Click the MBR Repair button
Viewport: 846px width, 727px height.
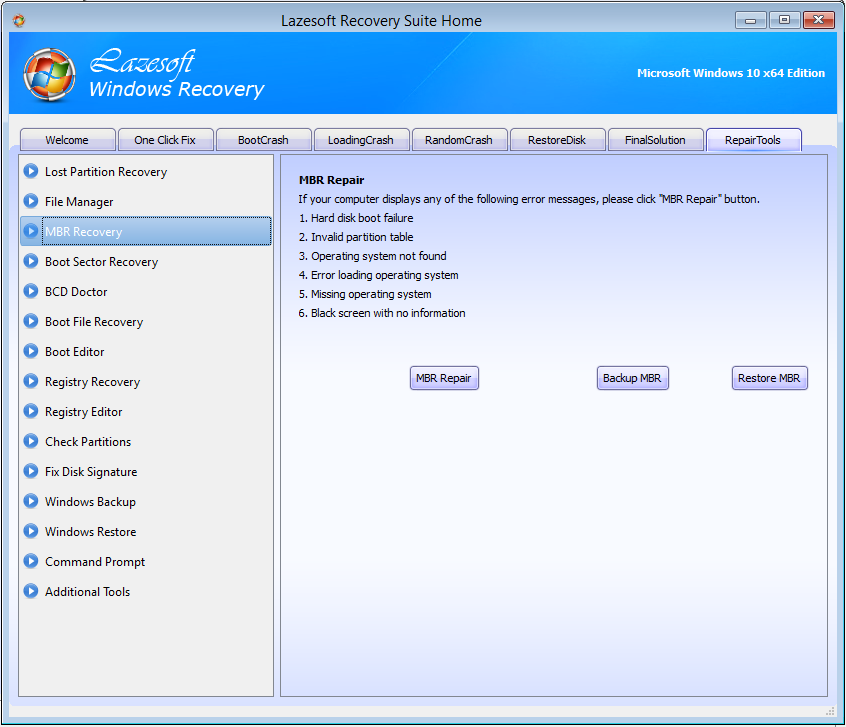(444, 378)
